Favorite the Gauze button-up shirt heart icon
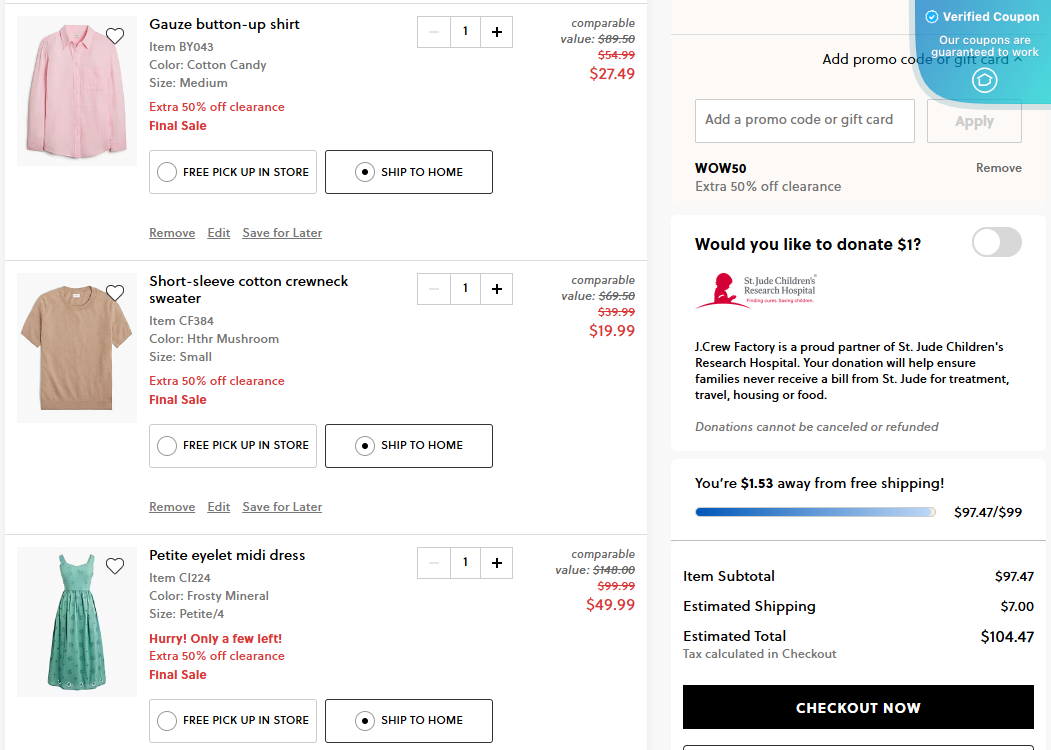 [115, 36]
